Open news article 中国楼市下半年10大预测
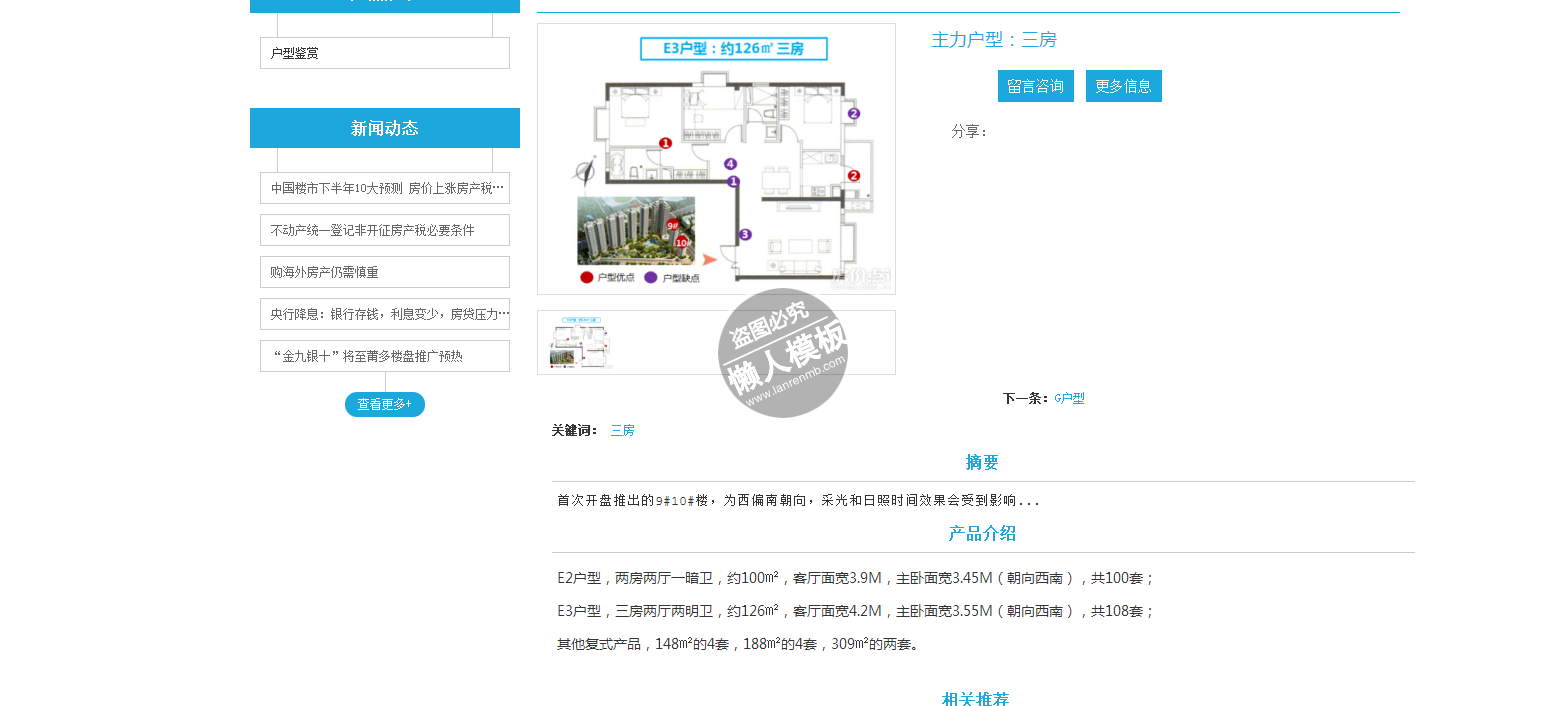The height and width of the screenshot is (706, 1566). point(384,188)
